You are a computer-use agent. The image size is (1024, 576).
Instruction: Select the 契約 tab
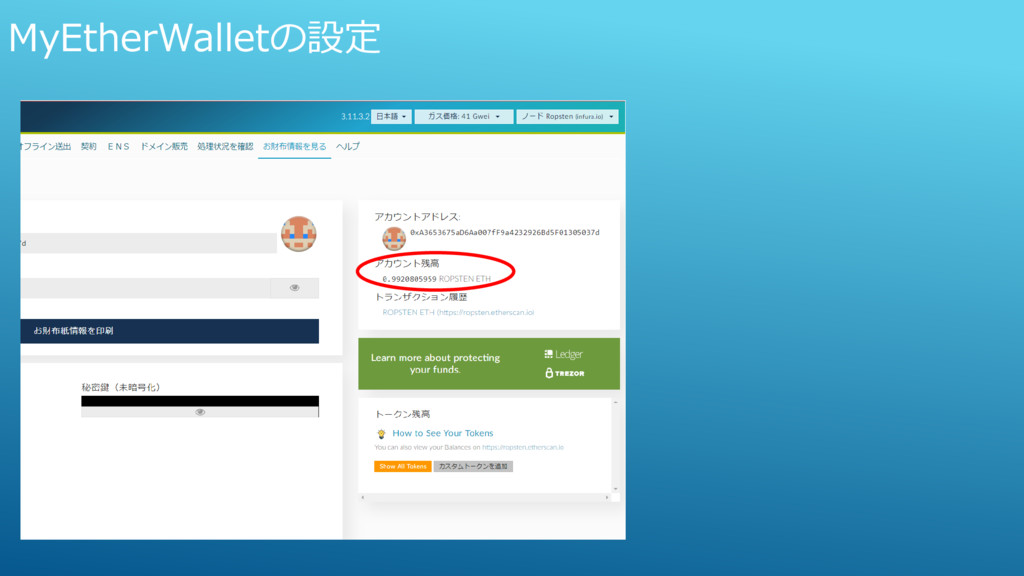89,146
